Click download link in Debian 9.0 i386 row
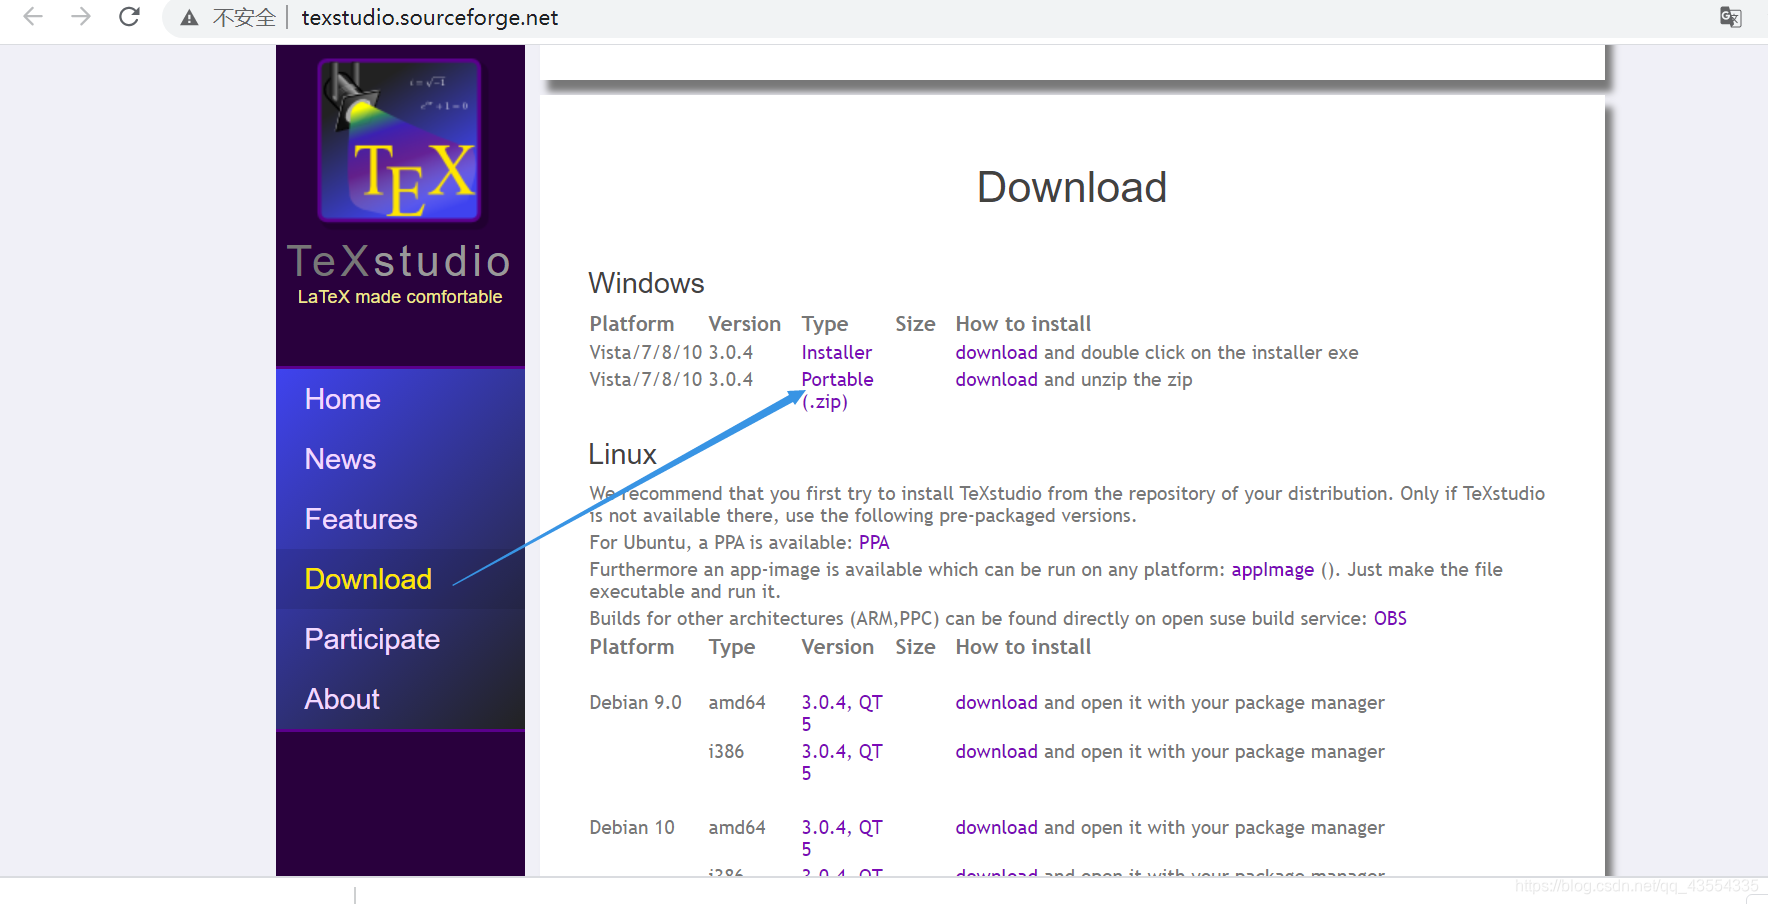The height and width of the screenshot is (904, 1768). [996, 751]
